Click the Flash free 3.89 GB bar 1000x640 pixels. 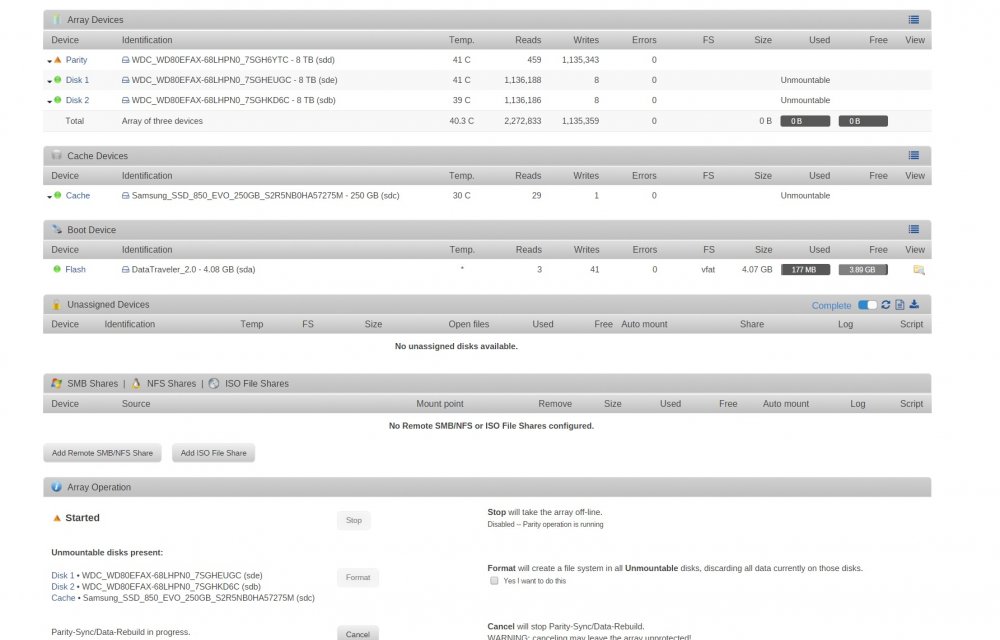[x=863, y=270]
